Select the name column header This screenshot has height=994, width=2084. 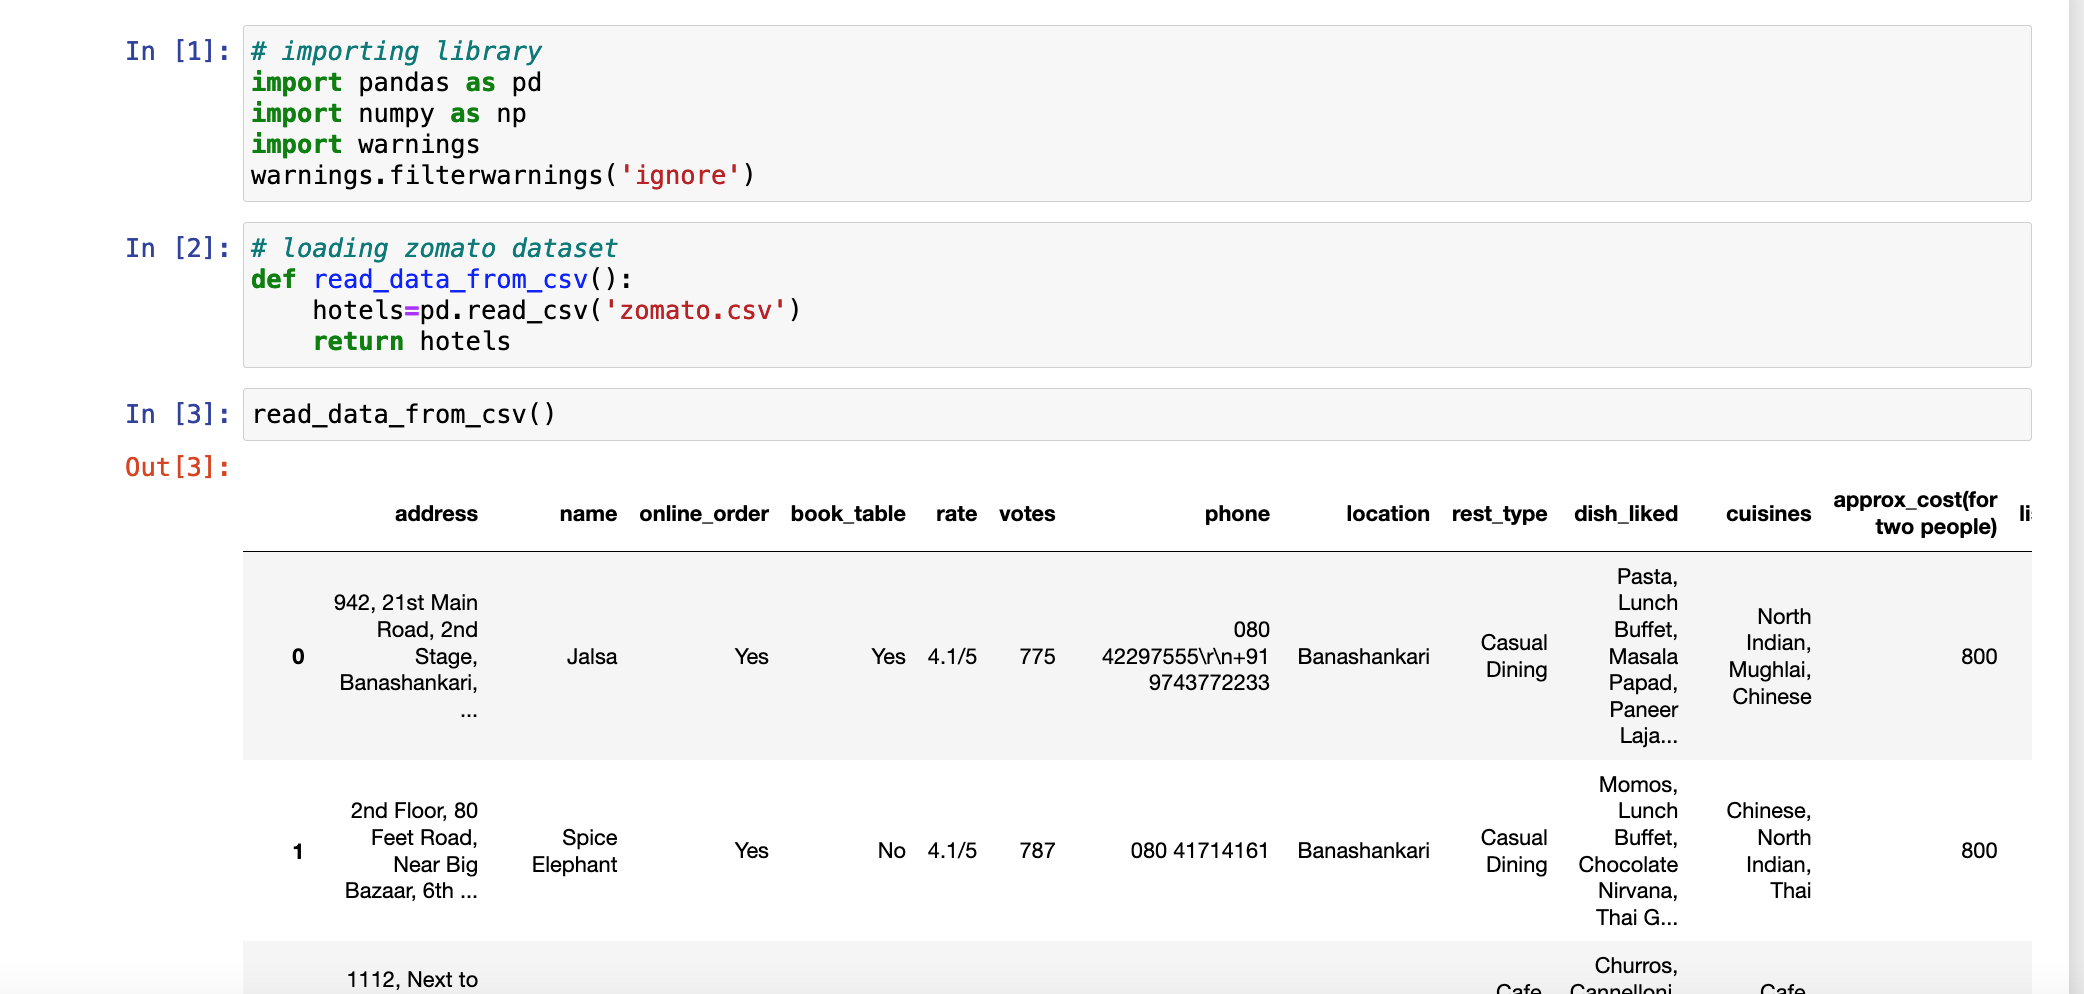click(x=587, y=513)
